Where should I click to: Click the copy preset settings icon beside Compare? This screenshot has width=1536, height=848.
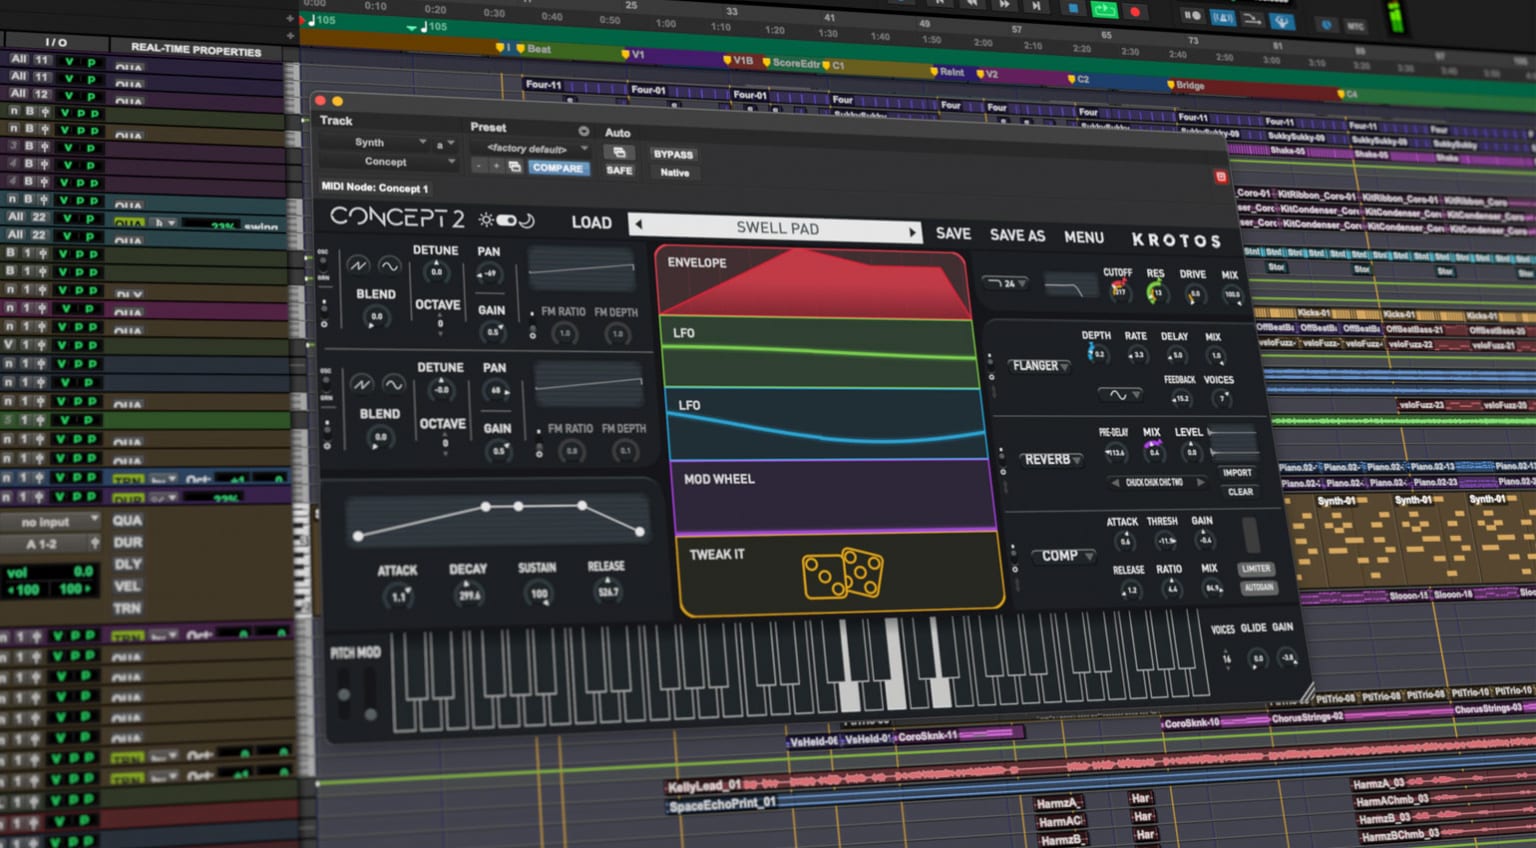[x=514, y=167]
